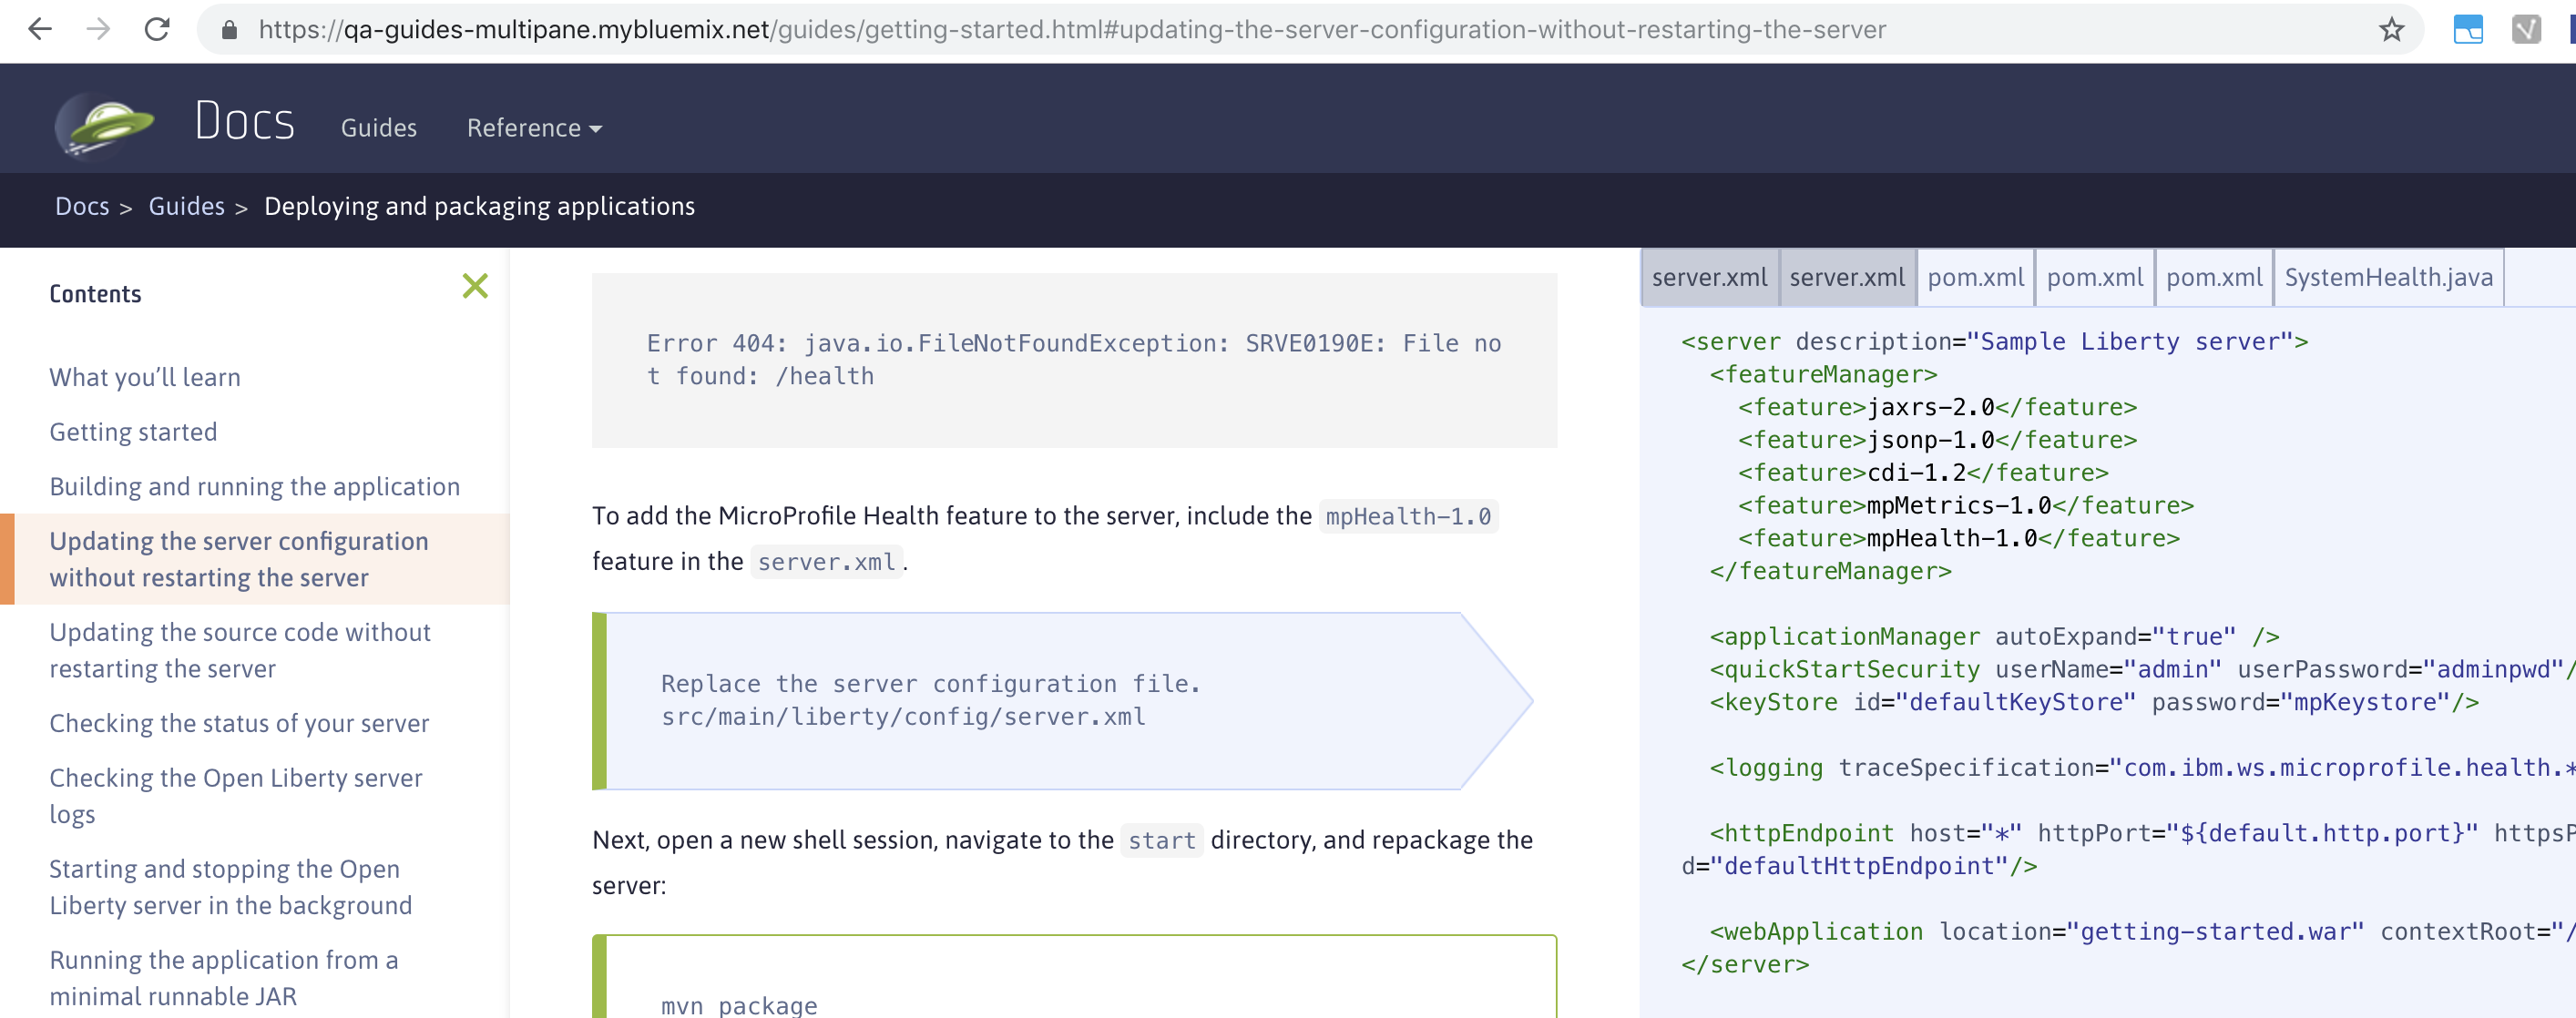Select Building and running the application
This screenshot has height=1018, width=2576.
pyautogui.click(x=254, y=486)
